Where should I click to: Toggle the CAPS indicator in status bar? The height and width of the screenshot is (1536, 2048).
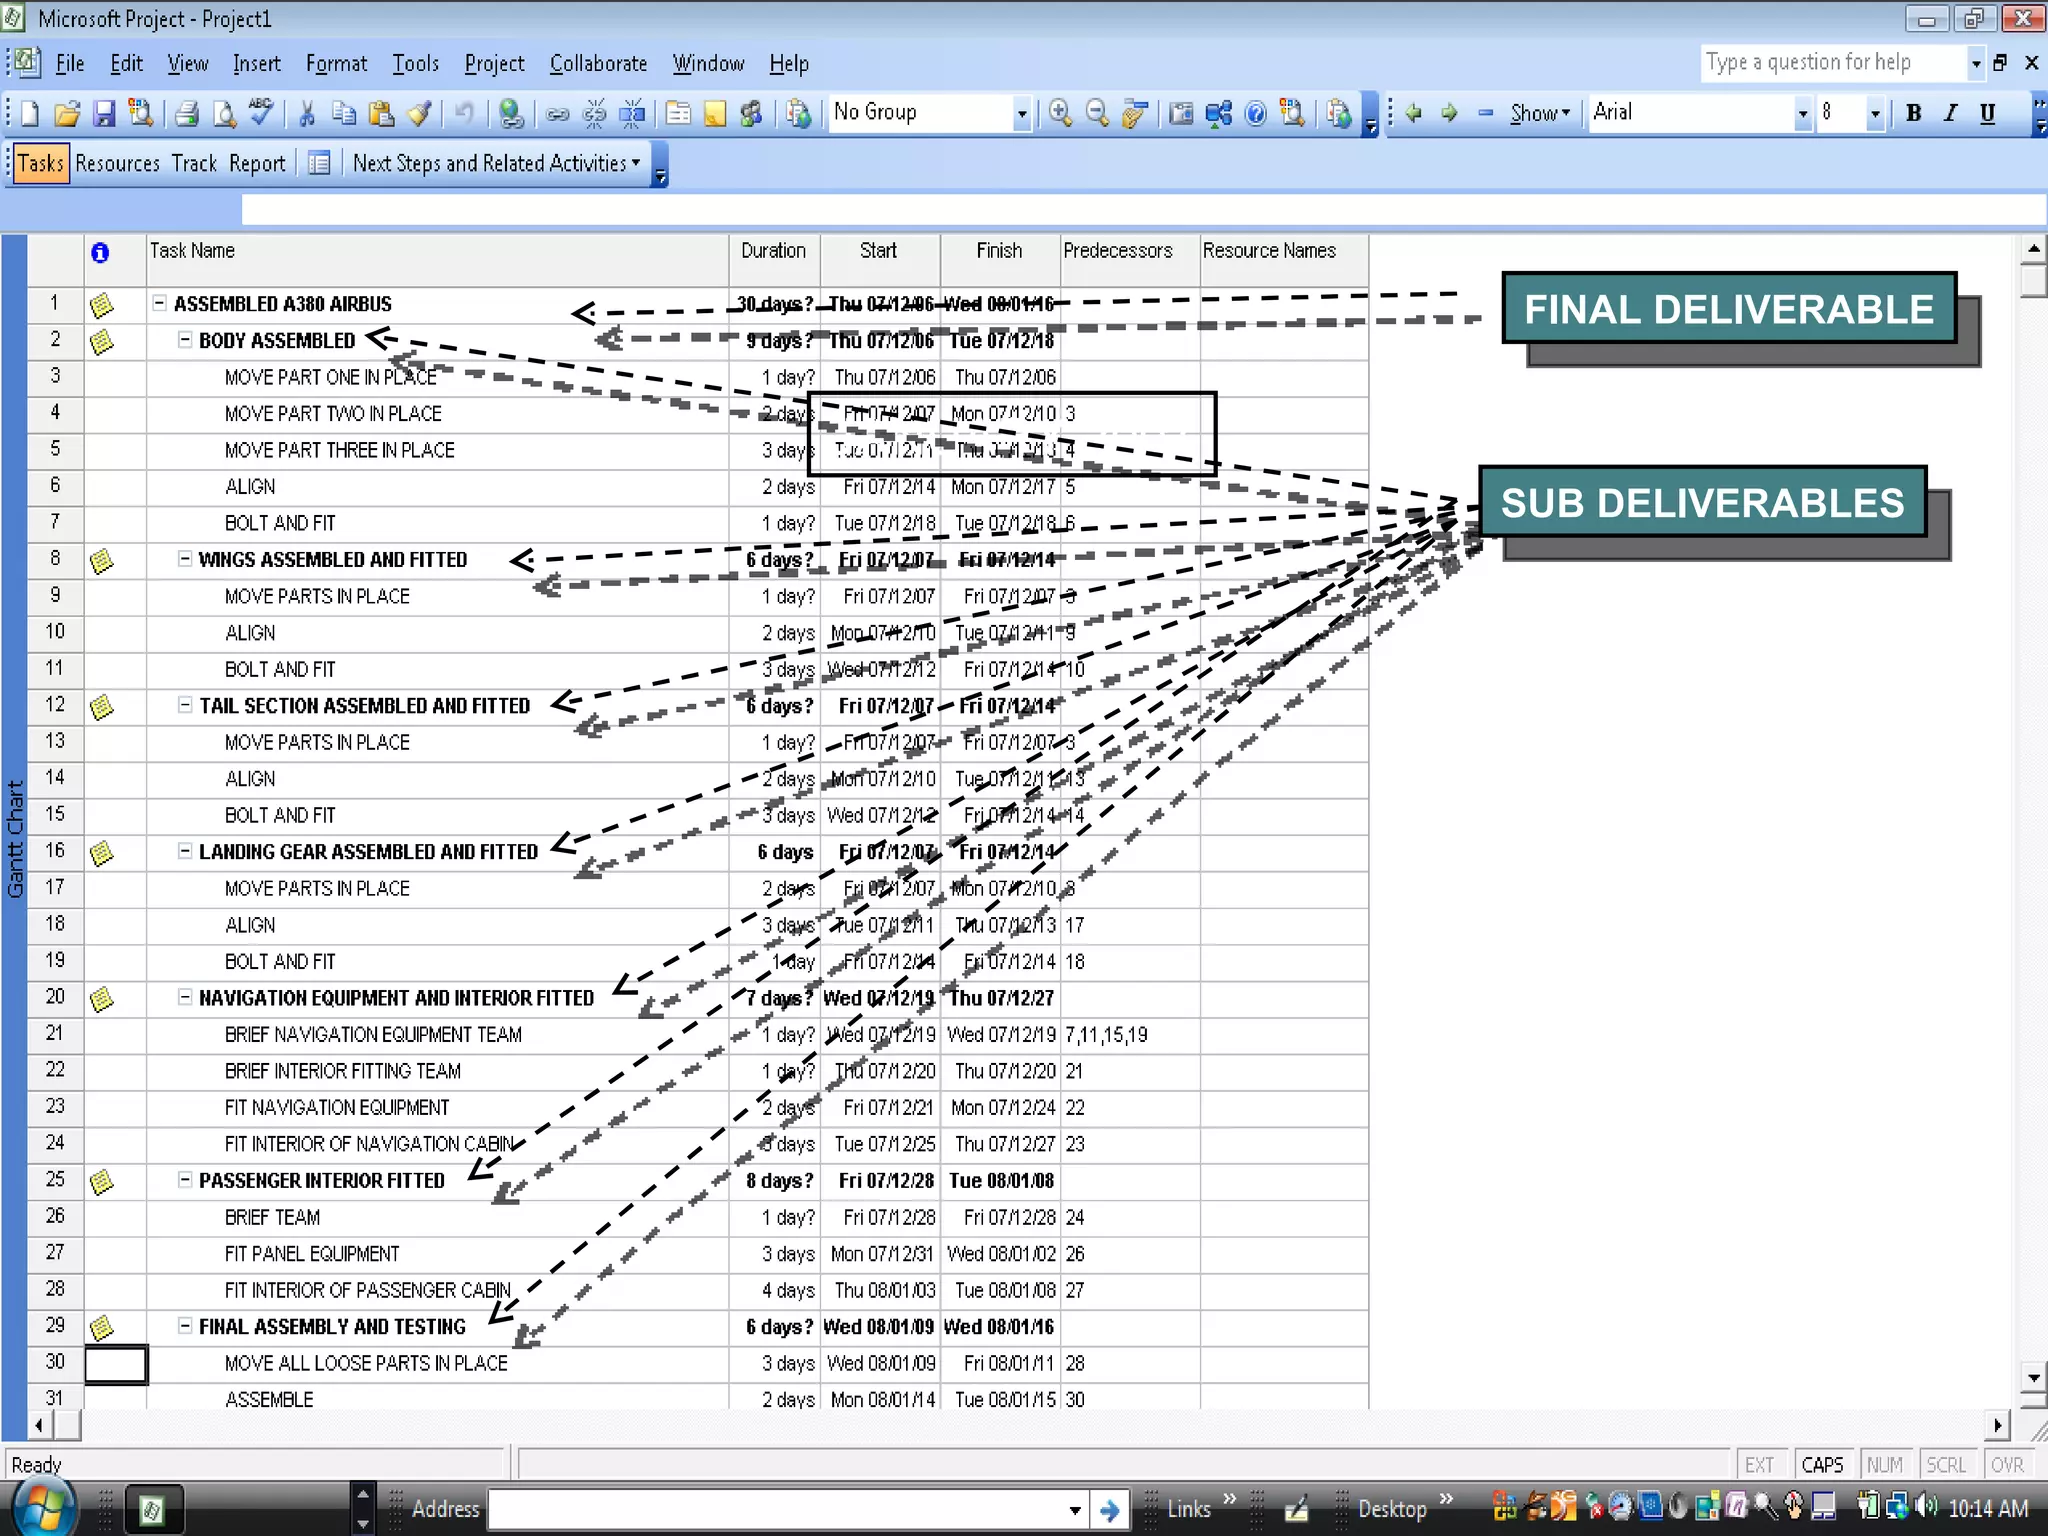point(1822,1465)
